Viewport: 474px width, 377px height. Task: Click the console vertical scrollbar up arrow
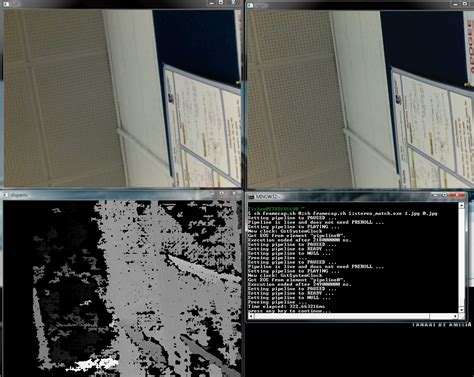click(x=462, y=206)
